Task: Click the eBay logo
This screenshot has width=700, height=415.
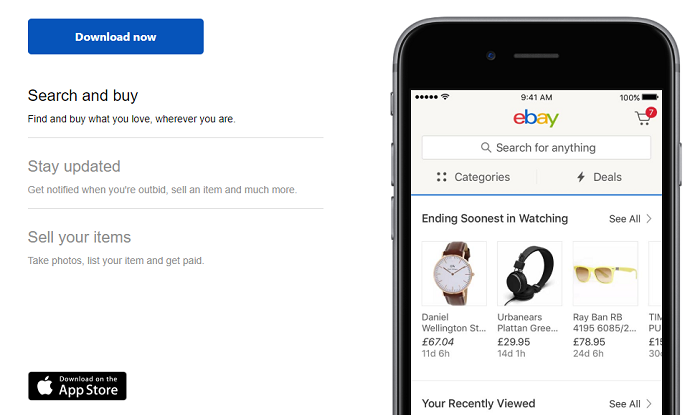Action: (536, 118)
